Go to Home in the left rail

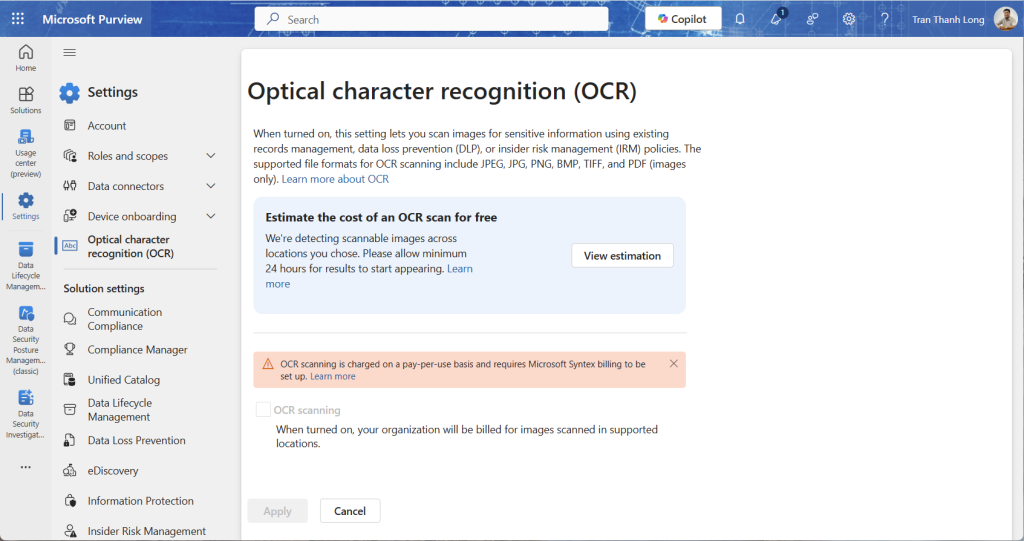click(26, 57)
